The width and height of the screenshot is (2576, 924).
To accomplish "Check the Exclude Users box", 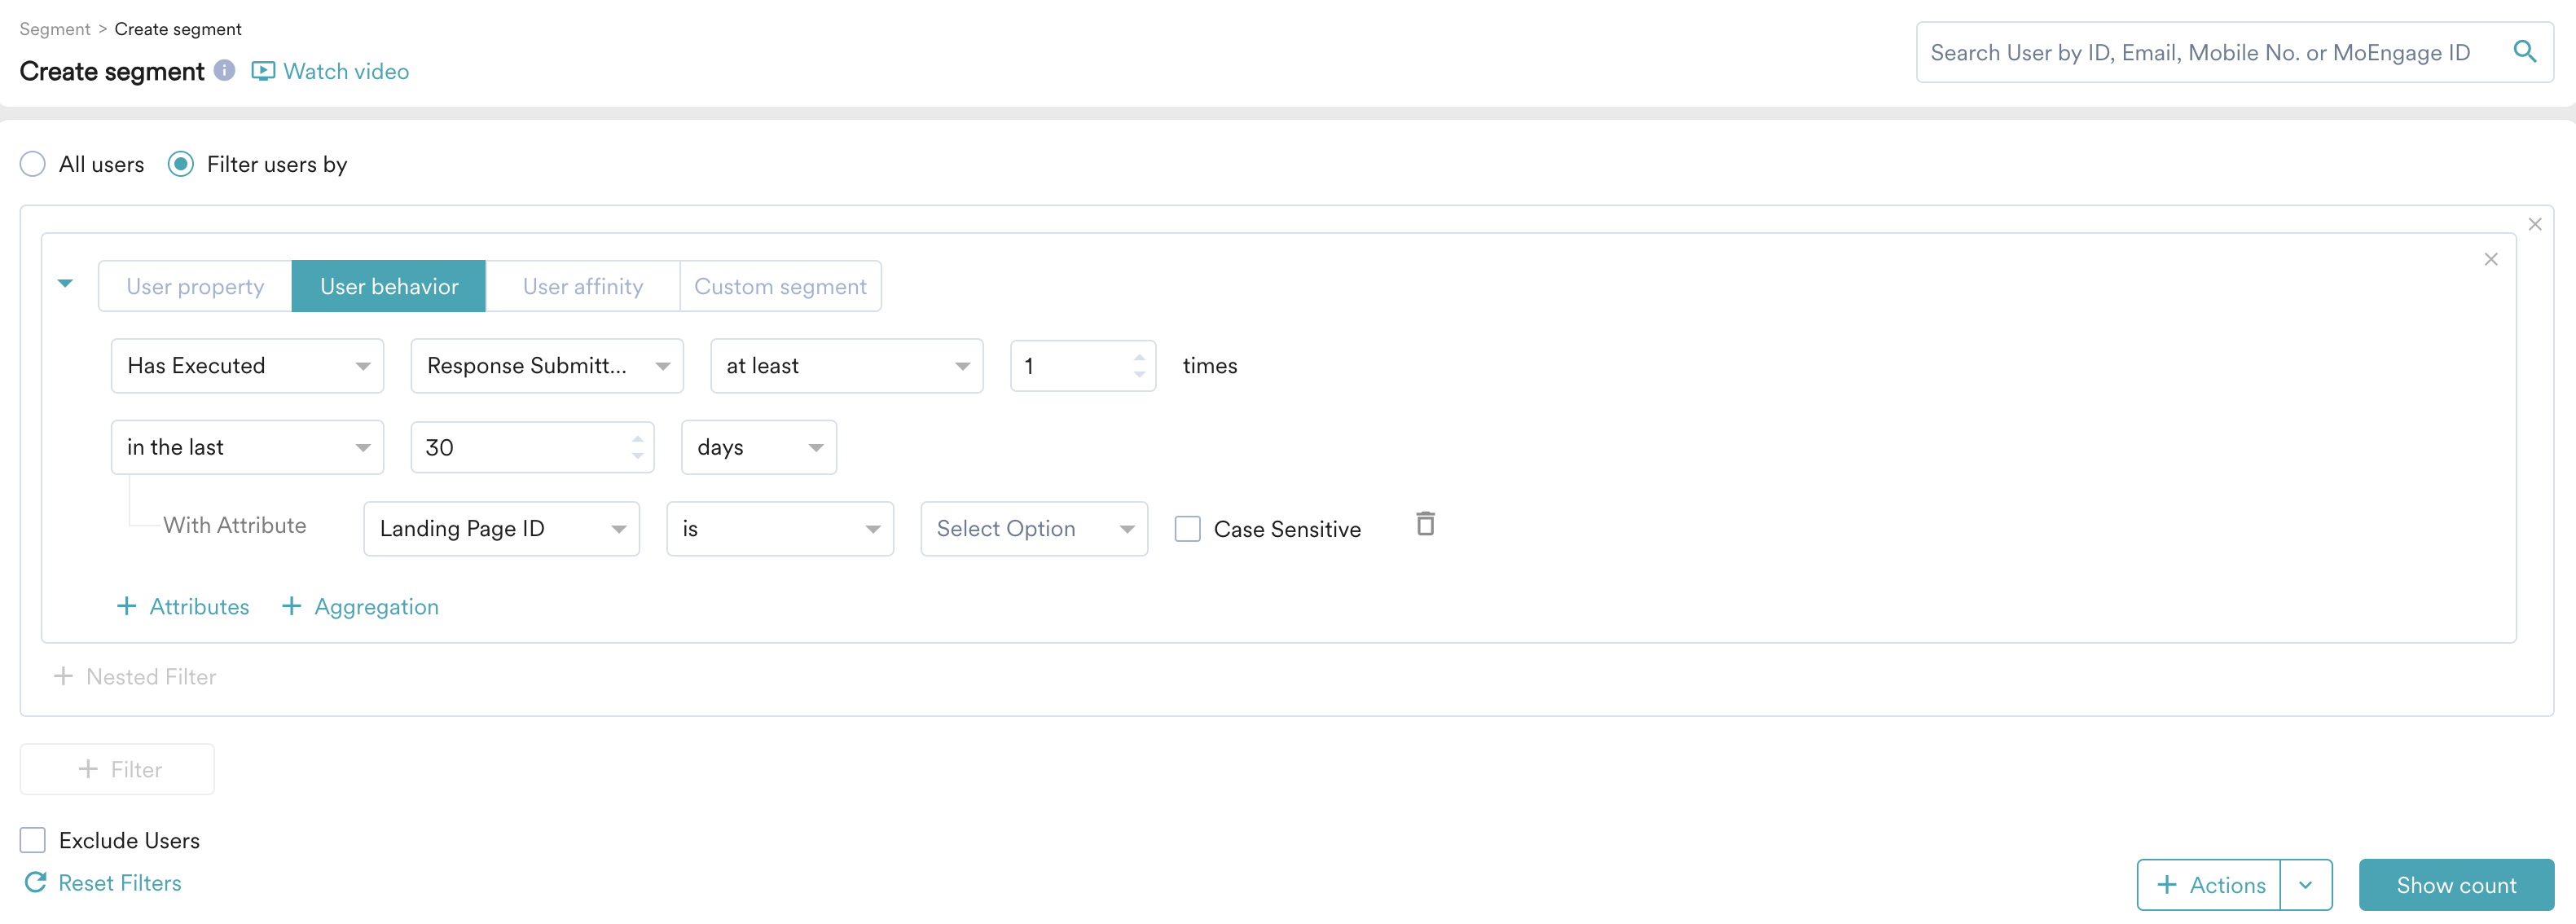I will 33,840.
